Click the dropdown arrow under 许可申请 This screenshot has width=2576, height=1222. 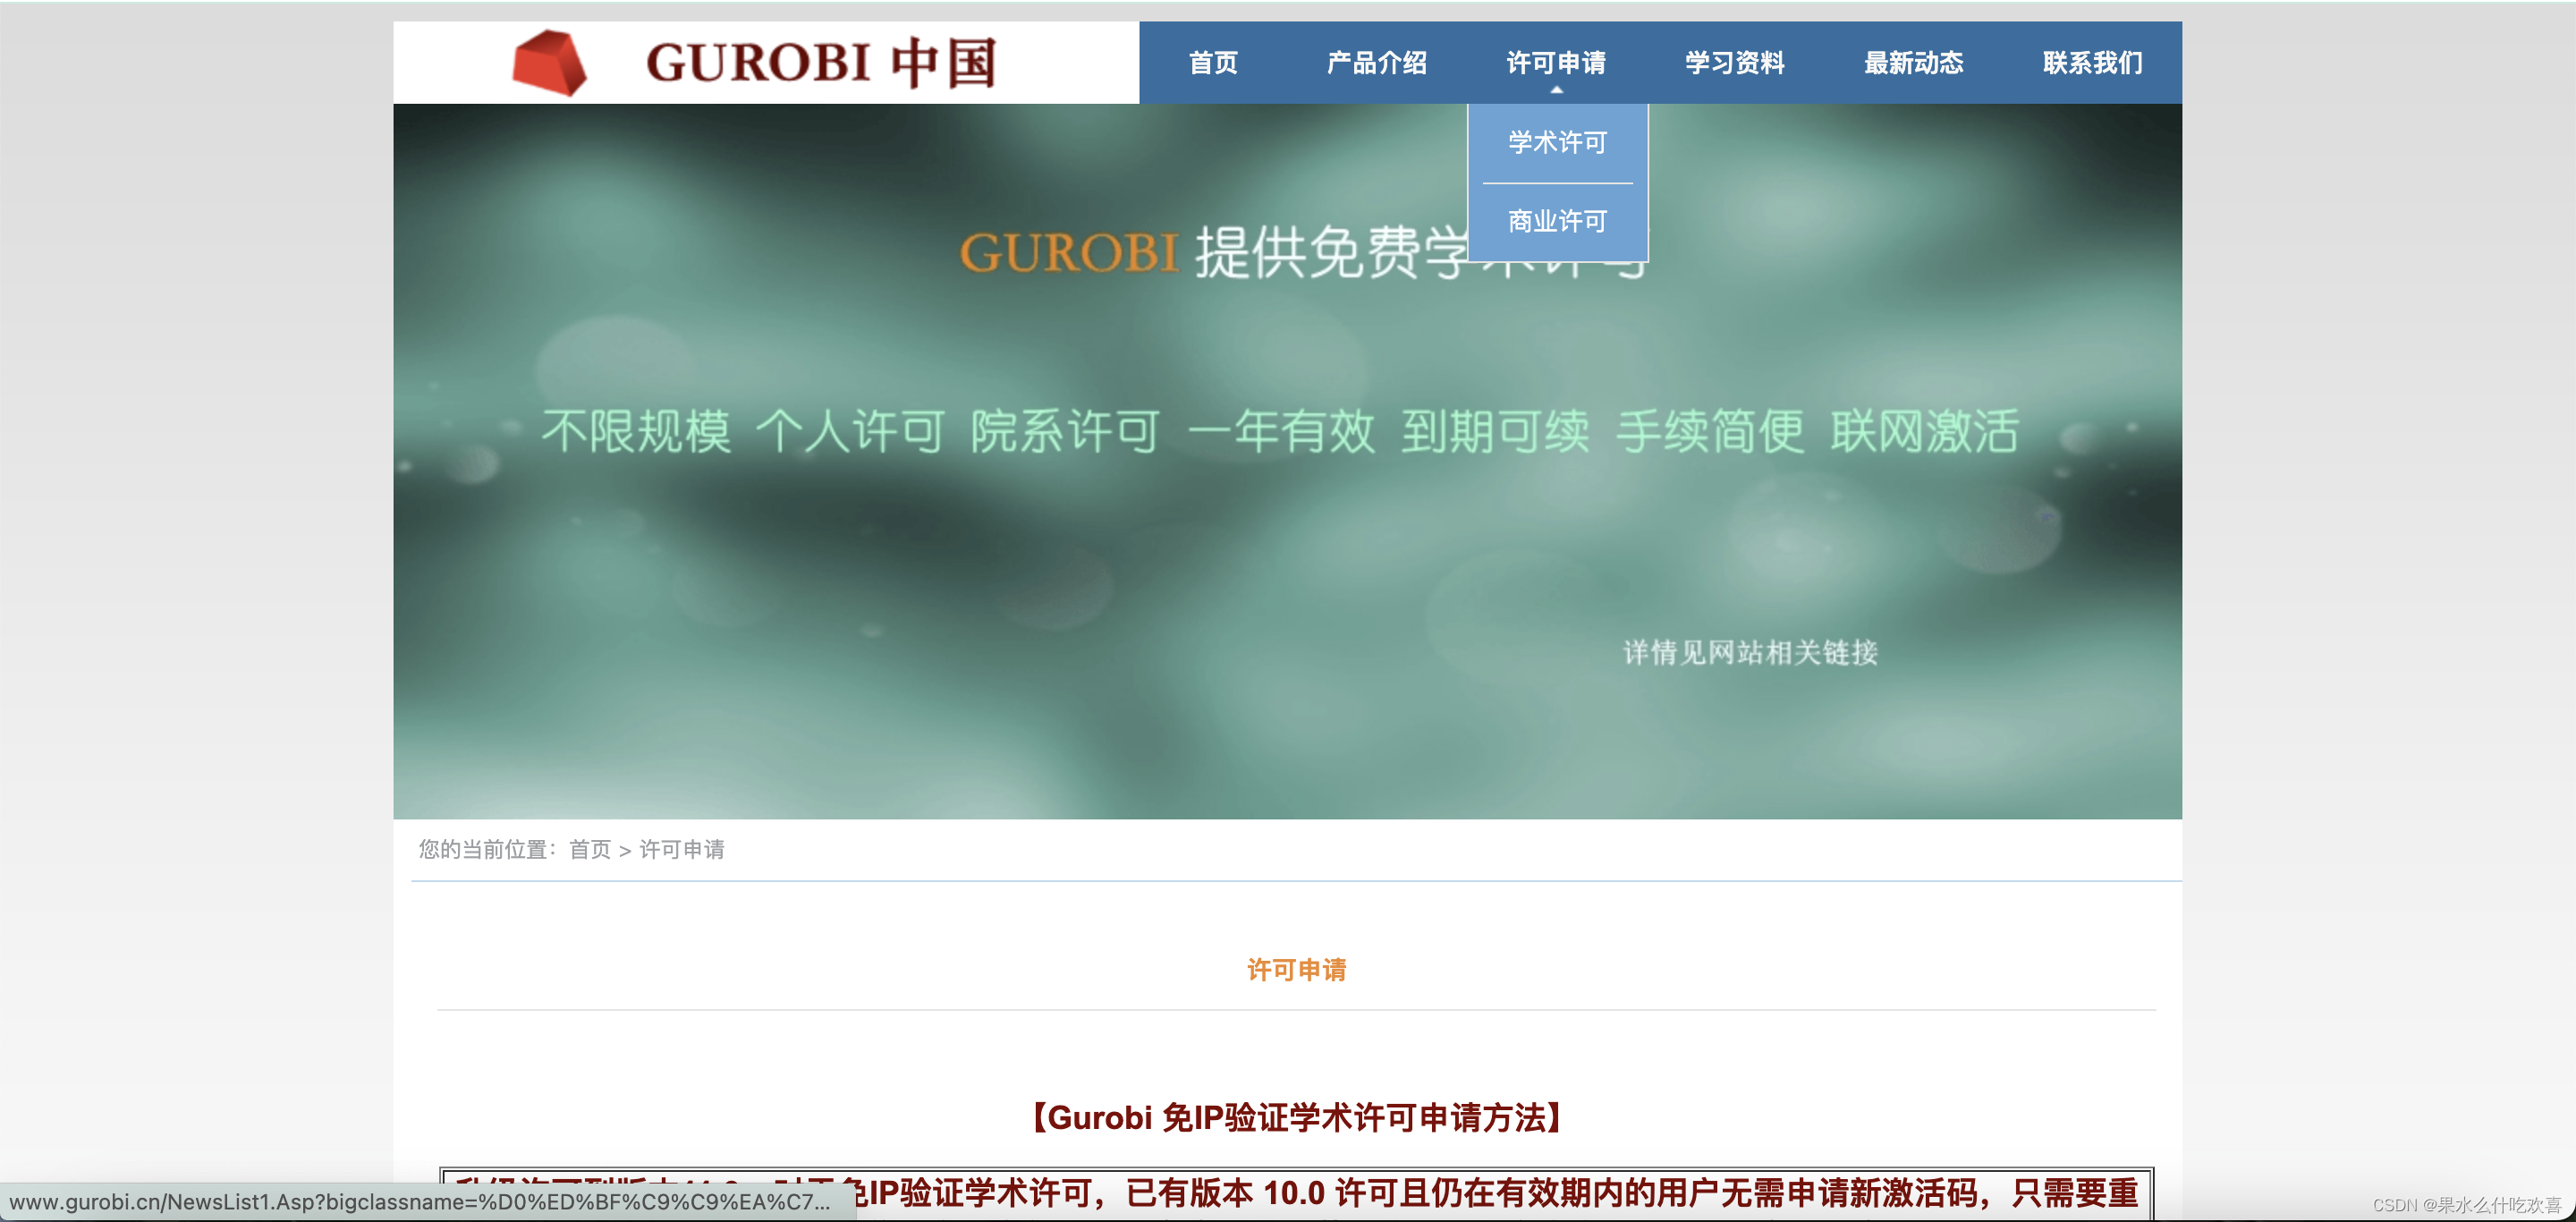coord(1557,90)
